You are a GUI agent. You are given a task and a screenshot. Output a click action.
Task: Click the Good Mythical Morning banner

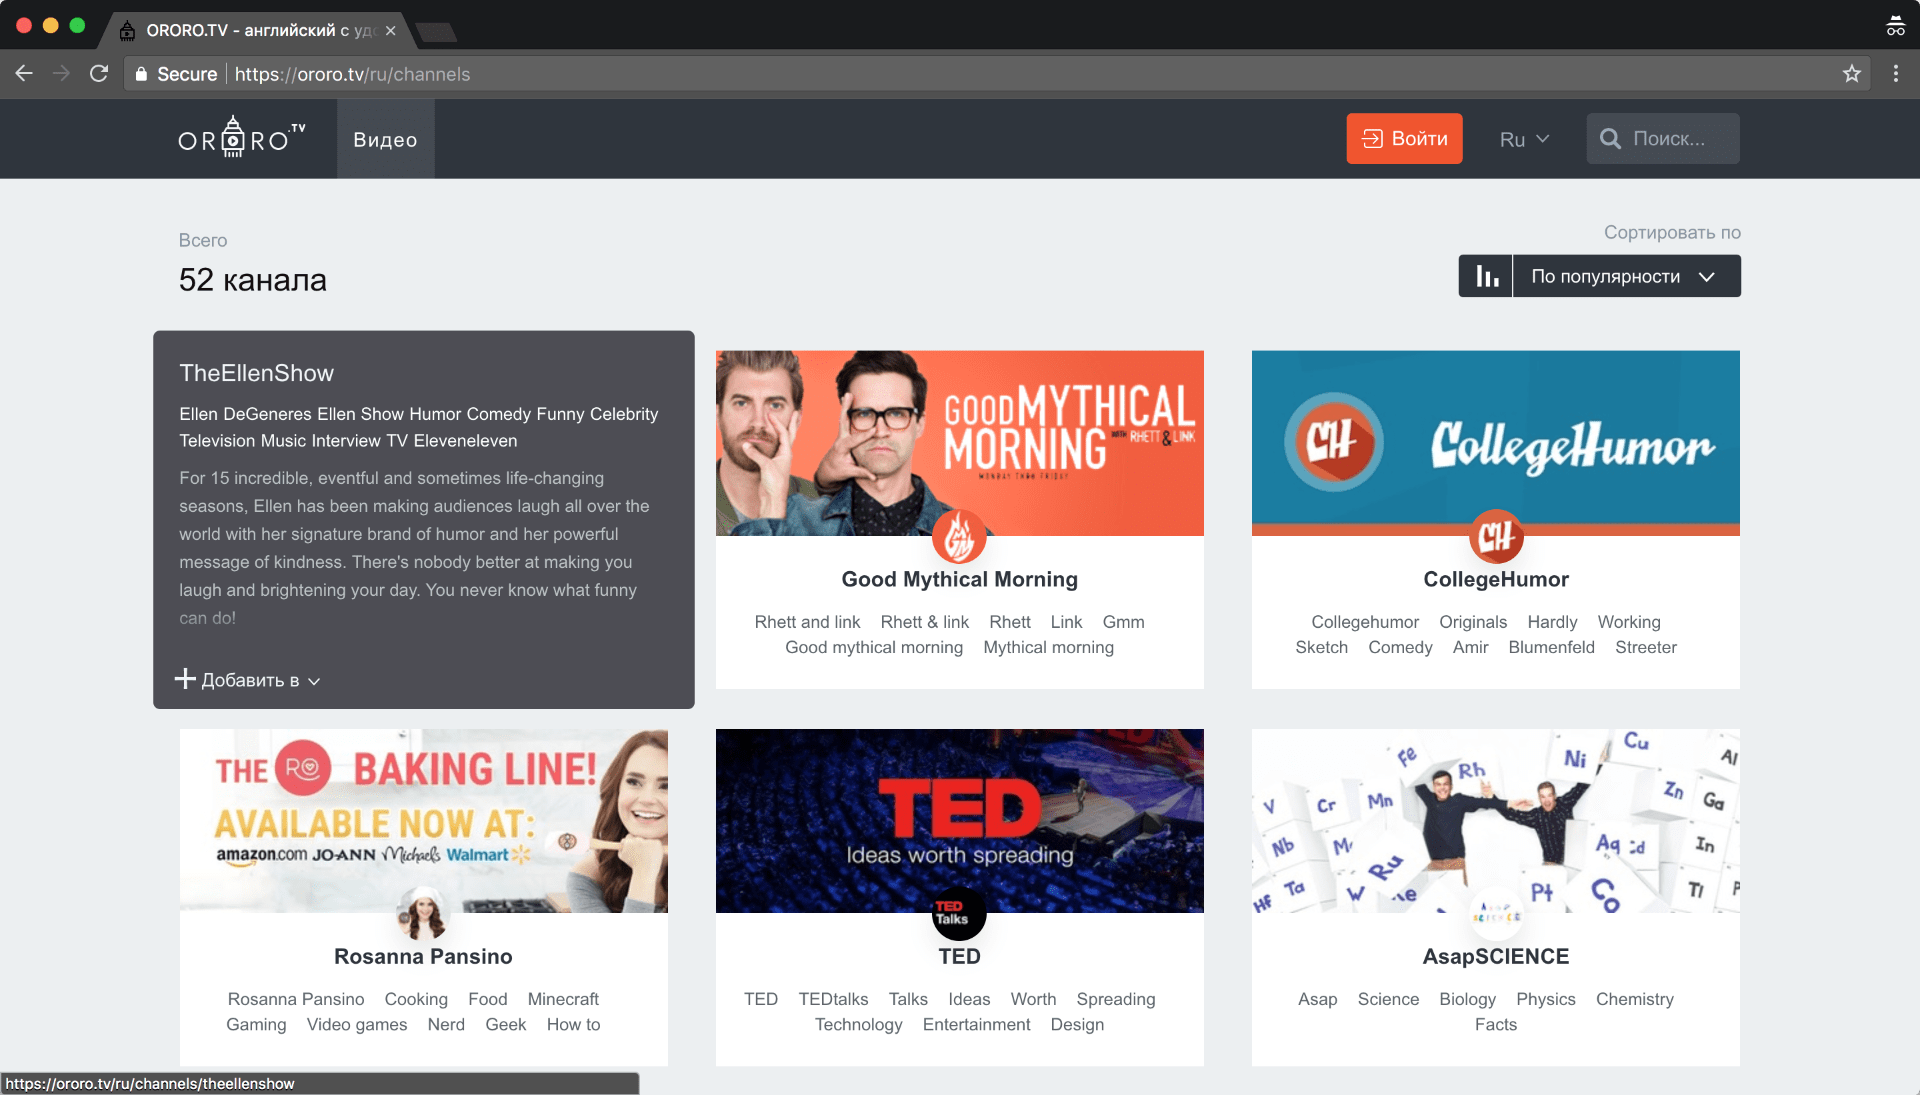point(959,443)
